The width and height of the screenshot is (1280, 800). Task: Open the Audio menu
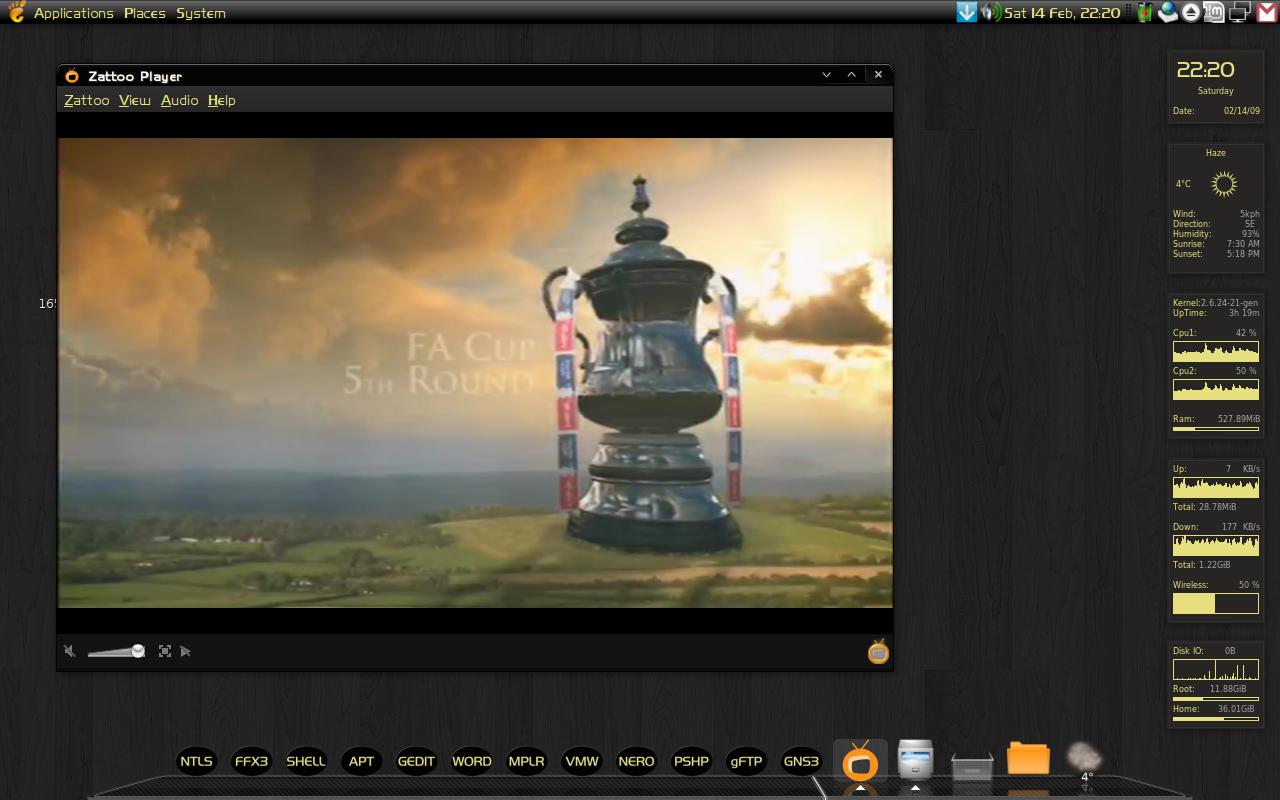(x=180, y=100)
